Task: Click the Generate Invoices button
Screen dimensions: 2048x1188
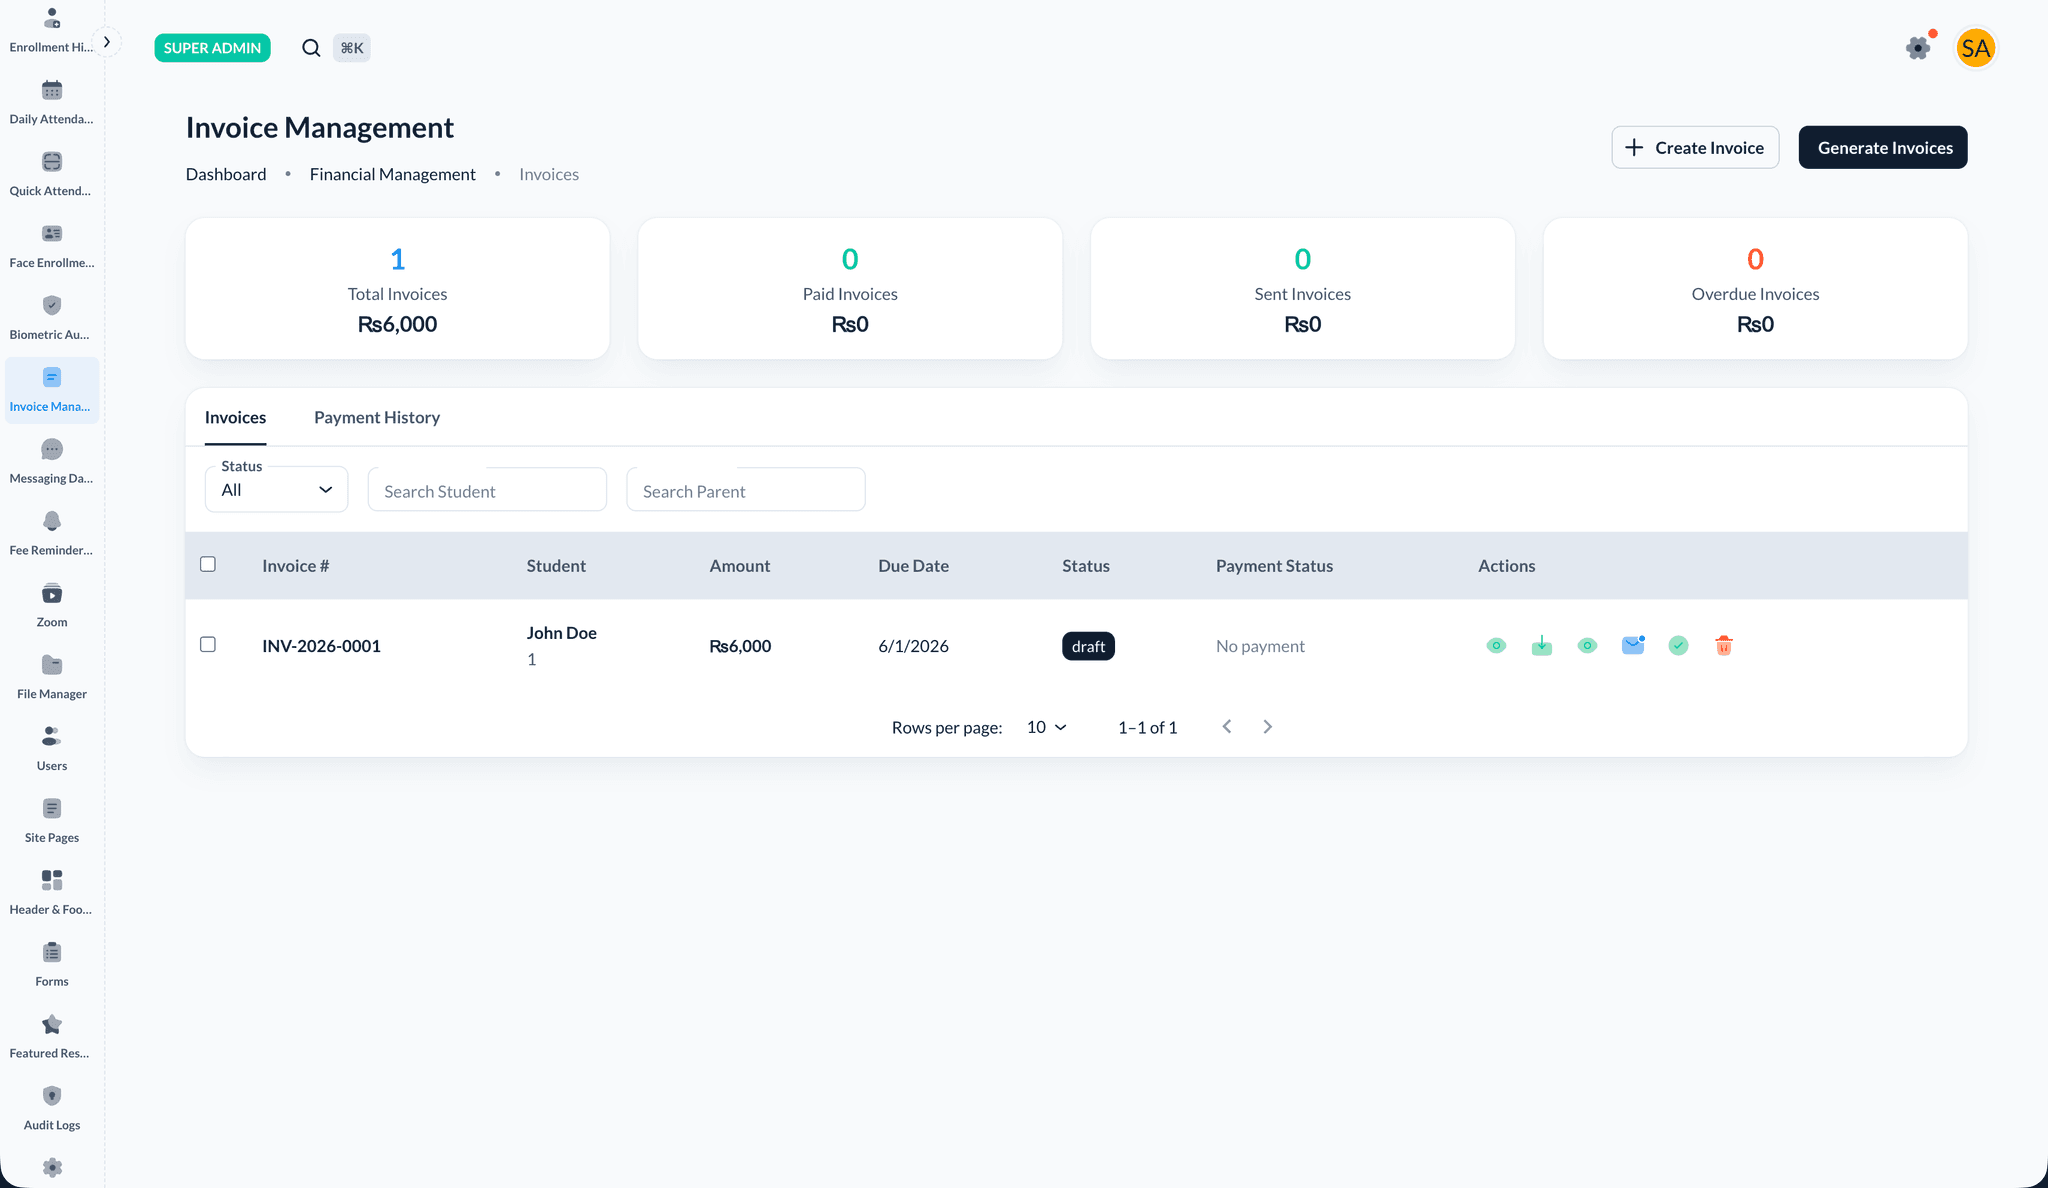Action: (1883, 147)
